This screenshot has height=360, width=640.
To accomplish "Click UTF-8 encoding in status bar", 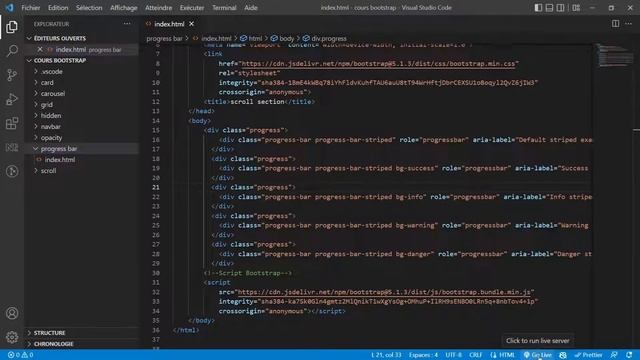I will coord(453,355).
